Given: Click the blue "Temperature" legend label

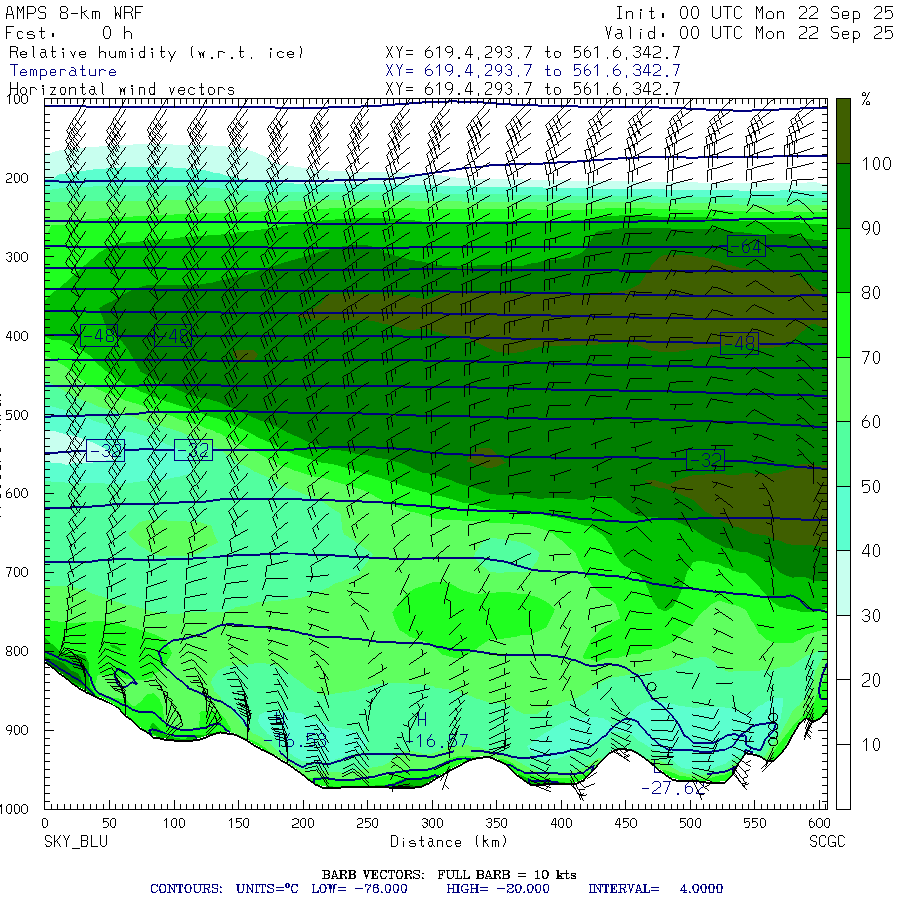Looking at the screenshot, I should (63, 71).
